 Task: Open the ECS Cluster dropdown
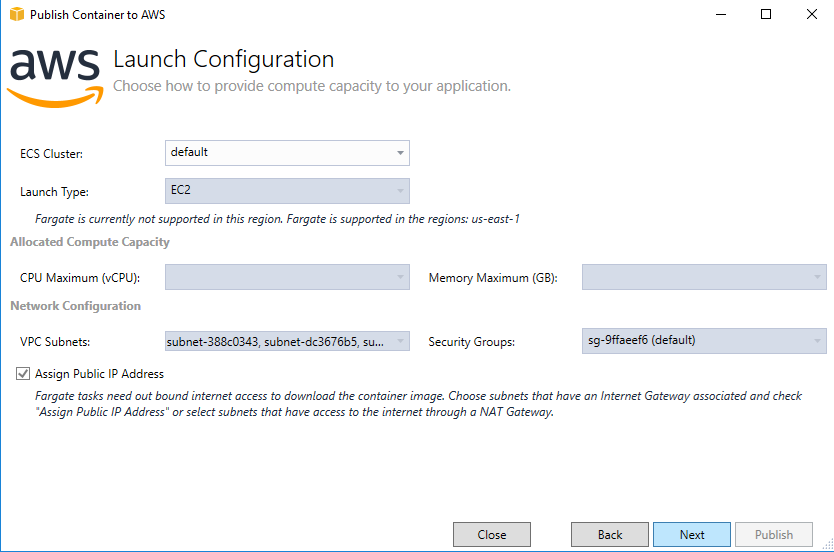coord(287,153)
